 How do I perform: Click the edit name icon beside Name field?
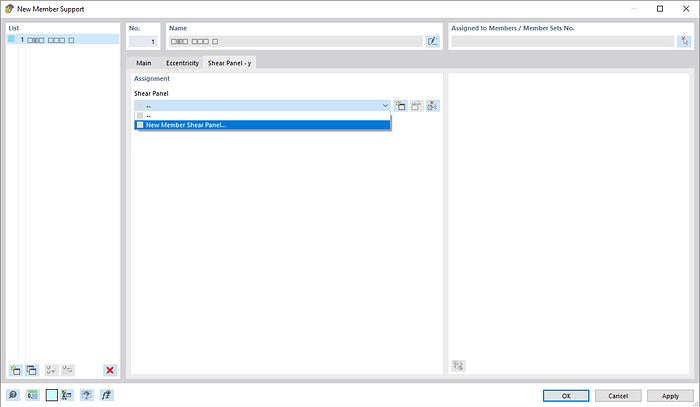point(433,42)
